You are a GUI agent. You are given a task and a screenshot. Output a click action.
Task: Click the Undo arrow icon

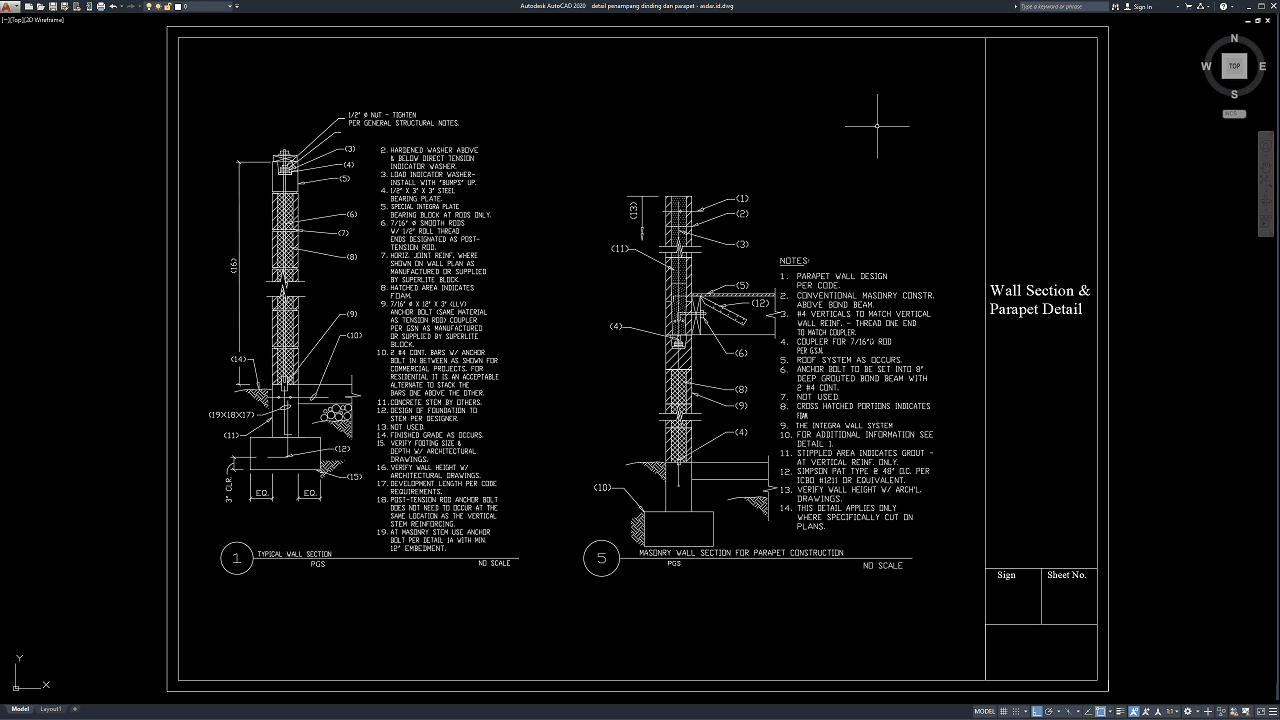tap(113, 6)
